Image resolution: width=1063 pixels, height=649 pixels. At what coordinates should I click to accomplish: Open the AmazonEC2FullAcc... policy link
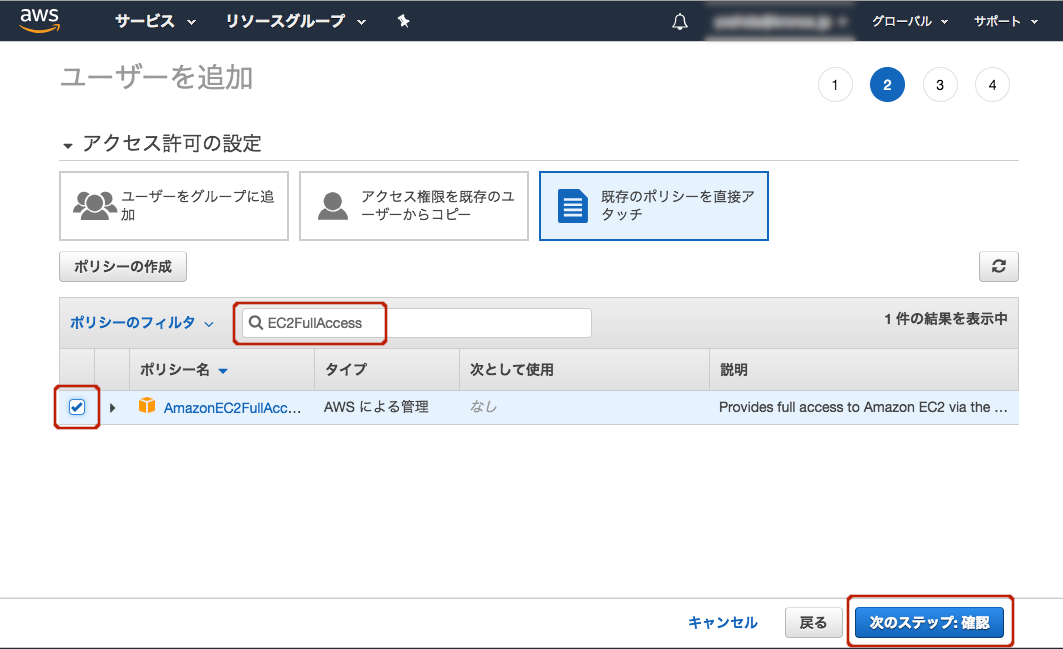coord(232,408)
